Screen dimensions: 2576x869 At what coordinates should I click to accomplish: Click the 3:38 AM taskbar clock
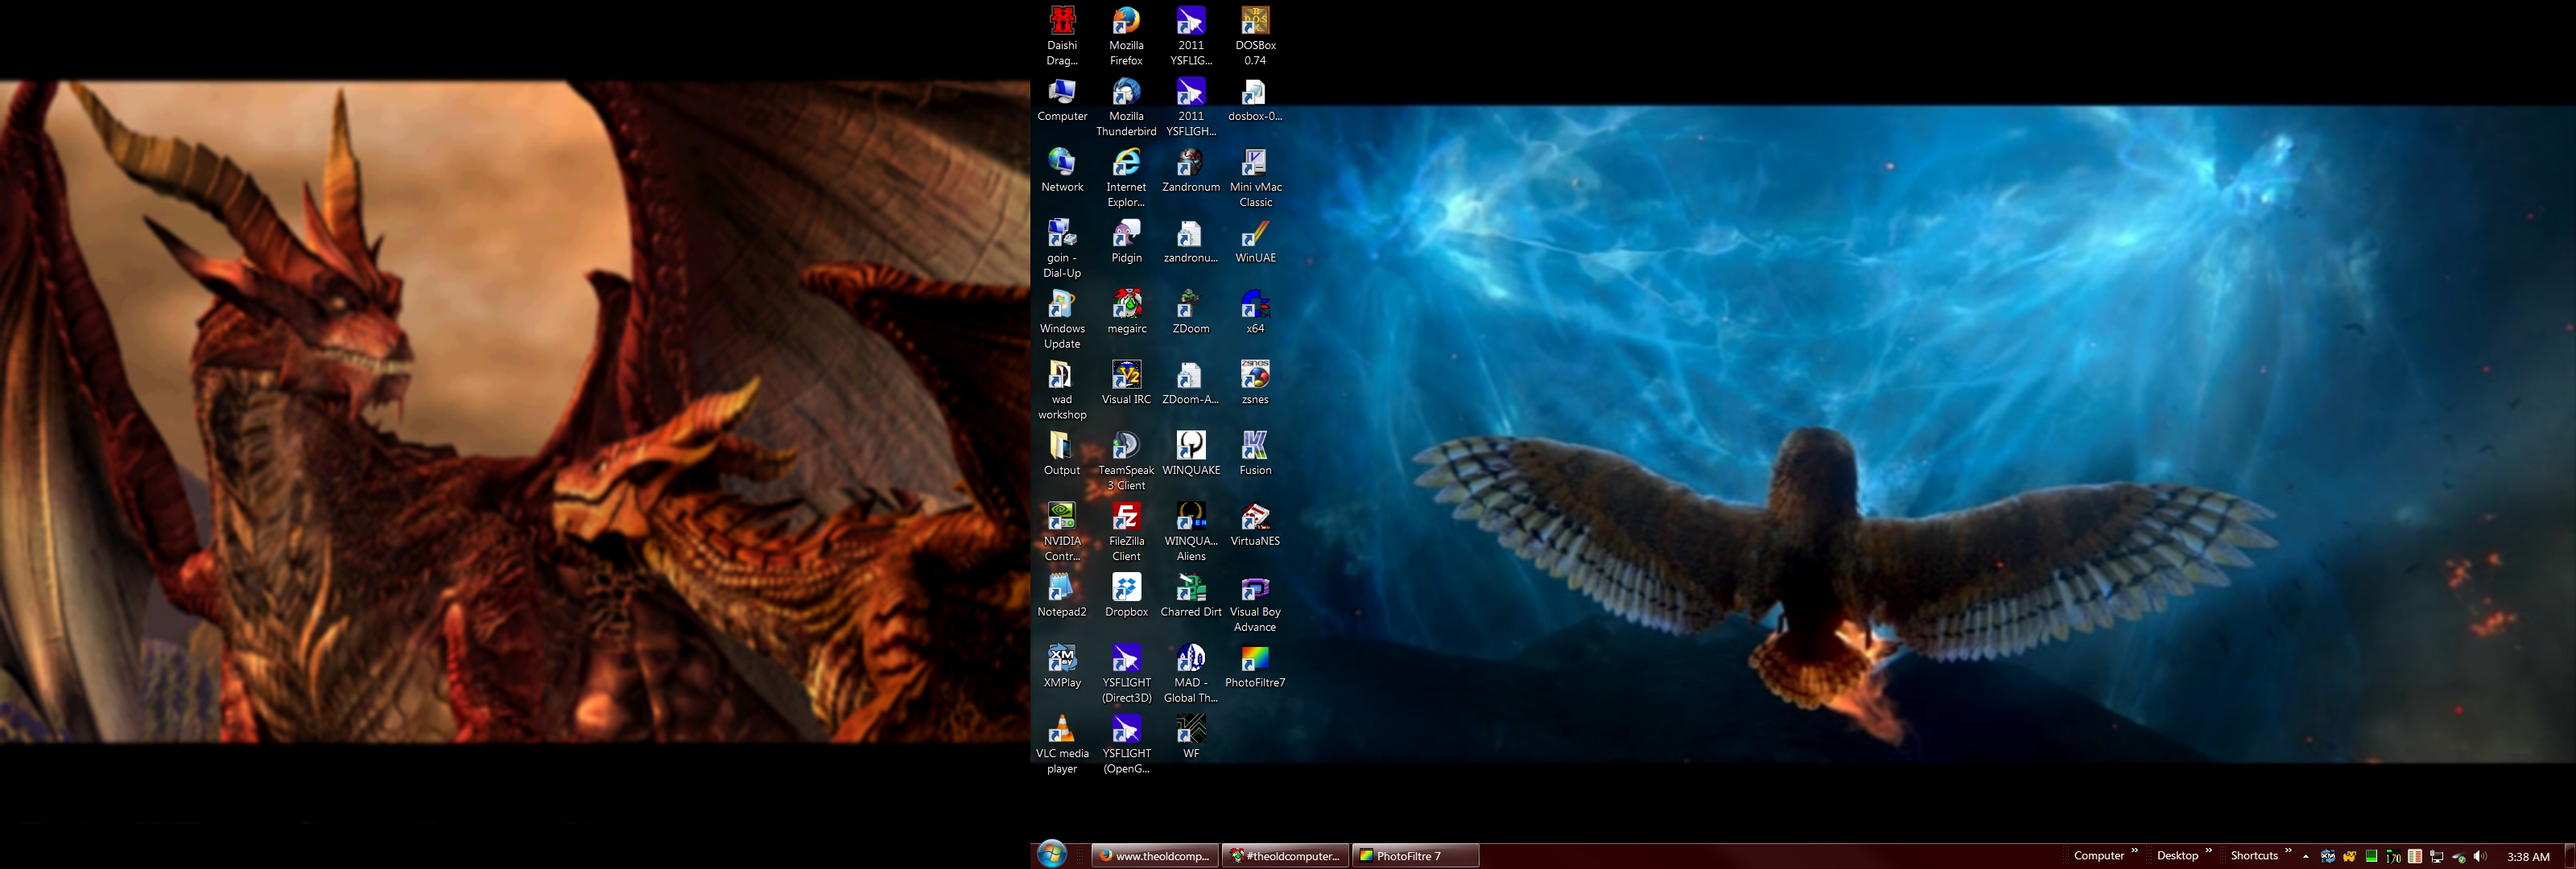pyautogui.click(x=2528, y=857)
